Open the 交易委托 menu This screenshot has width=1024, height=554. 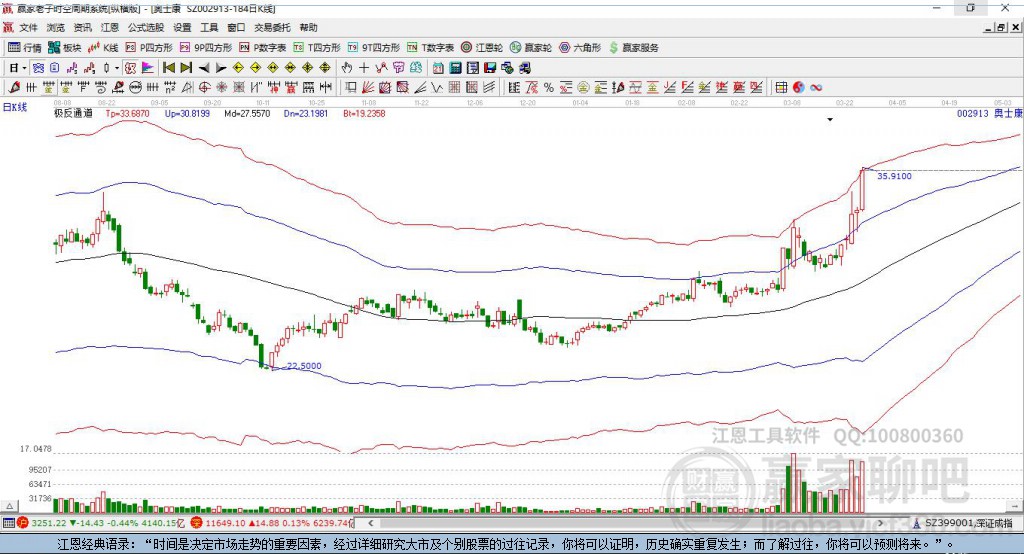[x=272, y=27]
